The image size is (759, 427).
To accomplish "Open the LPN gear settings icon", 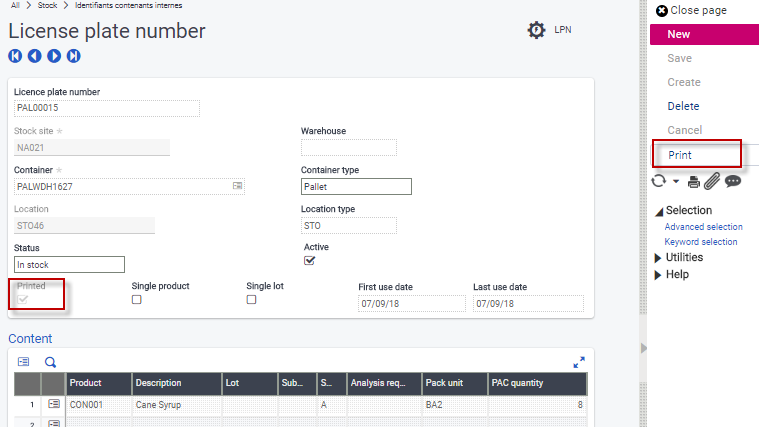I will (537, 30).
